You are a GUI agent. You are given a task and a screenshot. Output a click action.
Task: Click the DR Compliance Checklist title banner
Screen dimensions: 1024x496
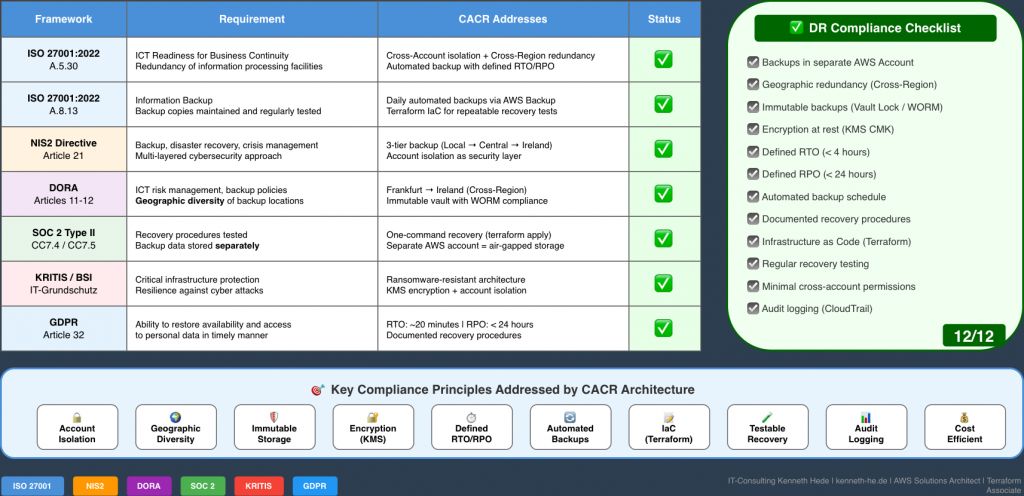875,28
